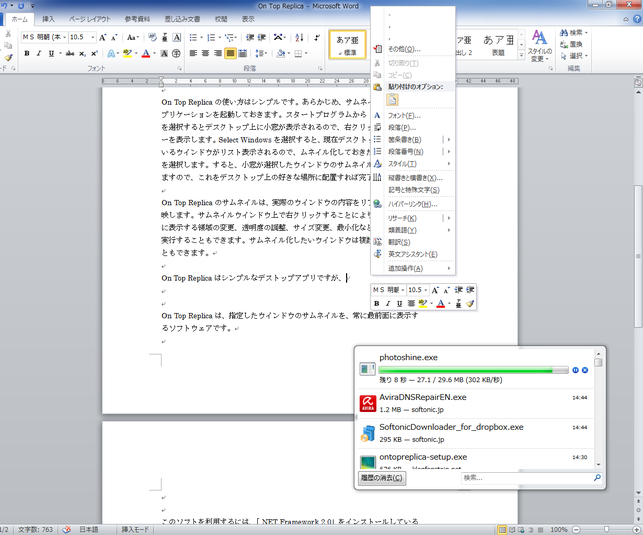Open the line spacing dropdown
The width and height of the screenshot is (643, 535).
point(261,53)
